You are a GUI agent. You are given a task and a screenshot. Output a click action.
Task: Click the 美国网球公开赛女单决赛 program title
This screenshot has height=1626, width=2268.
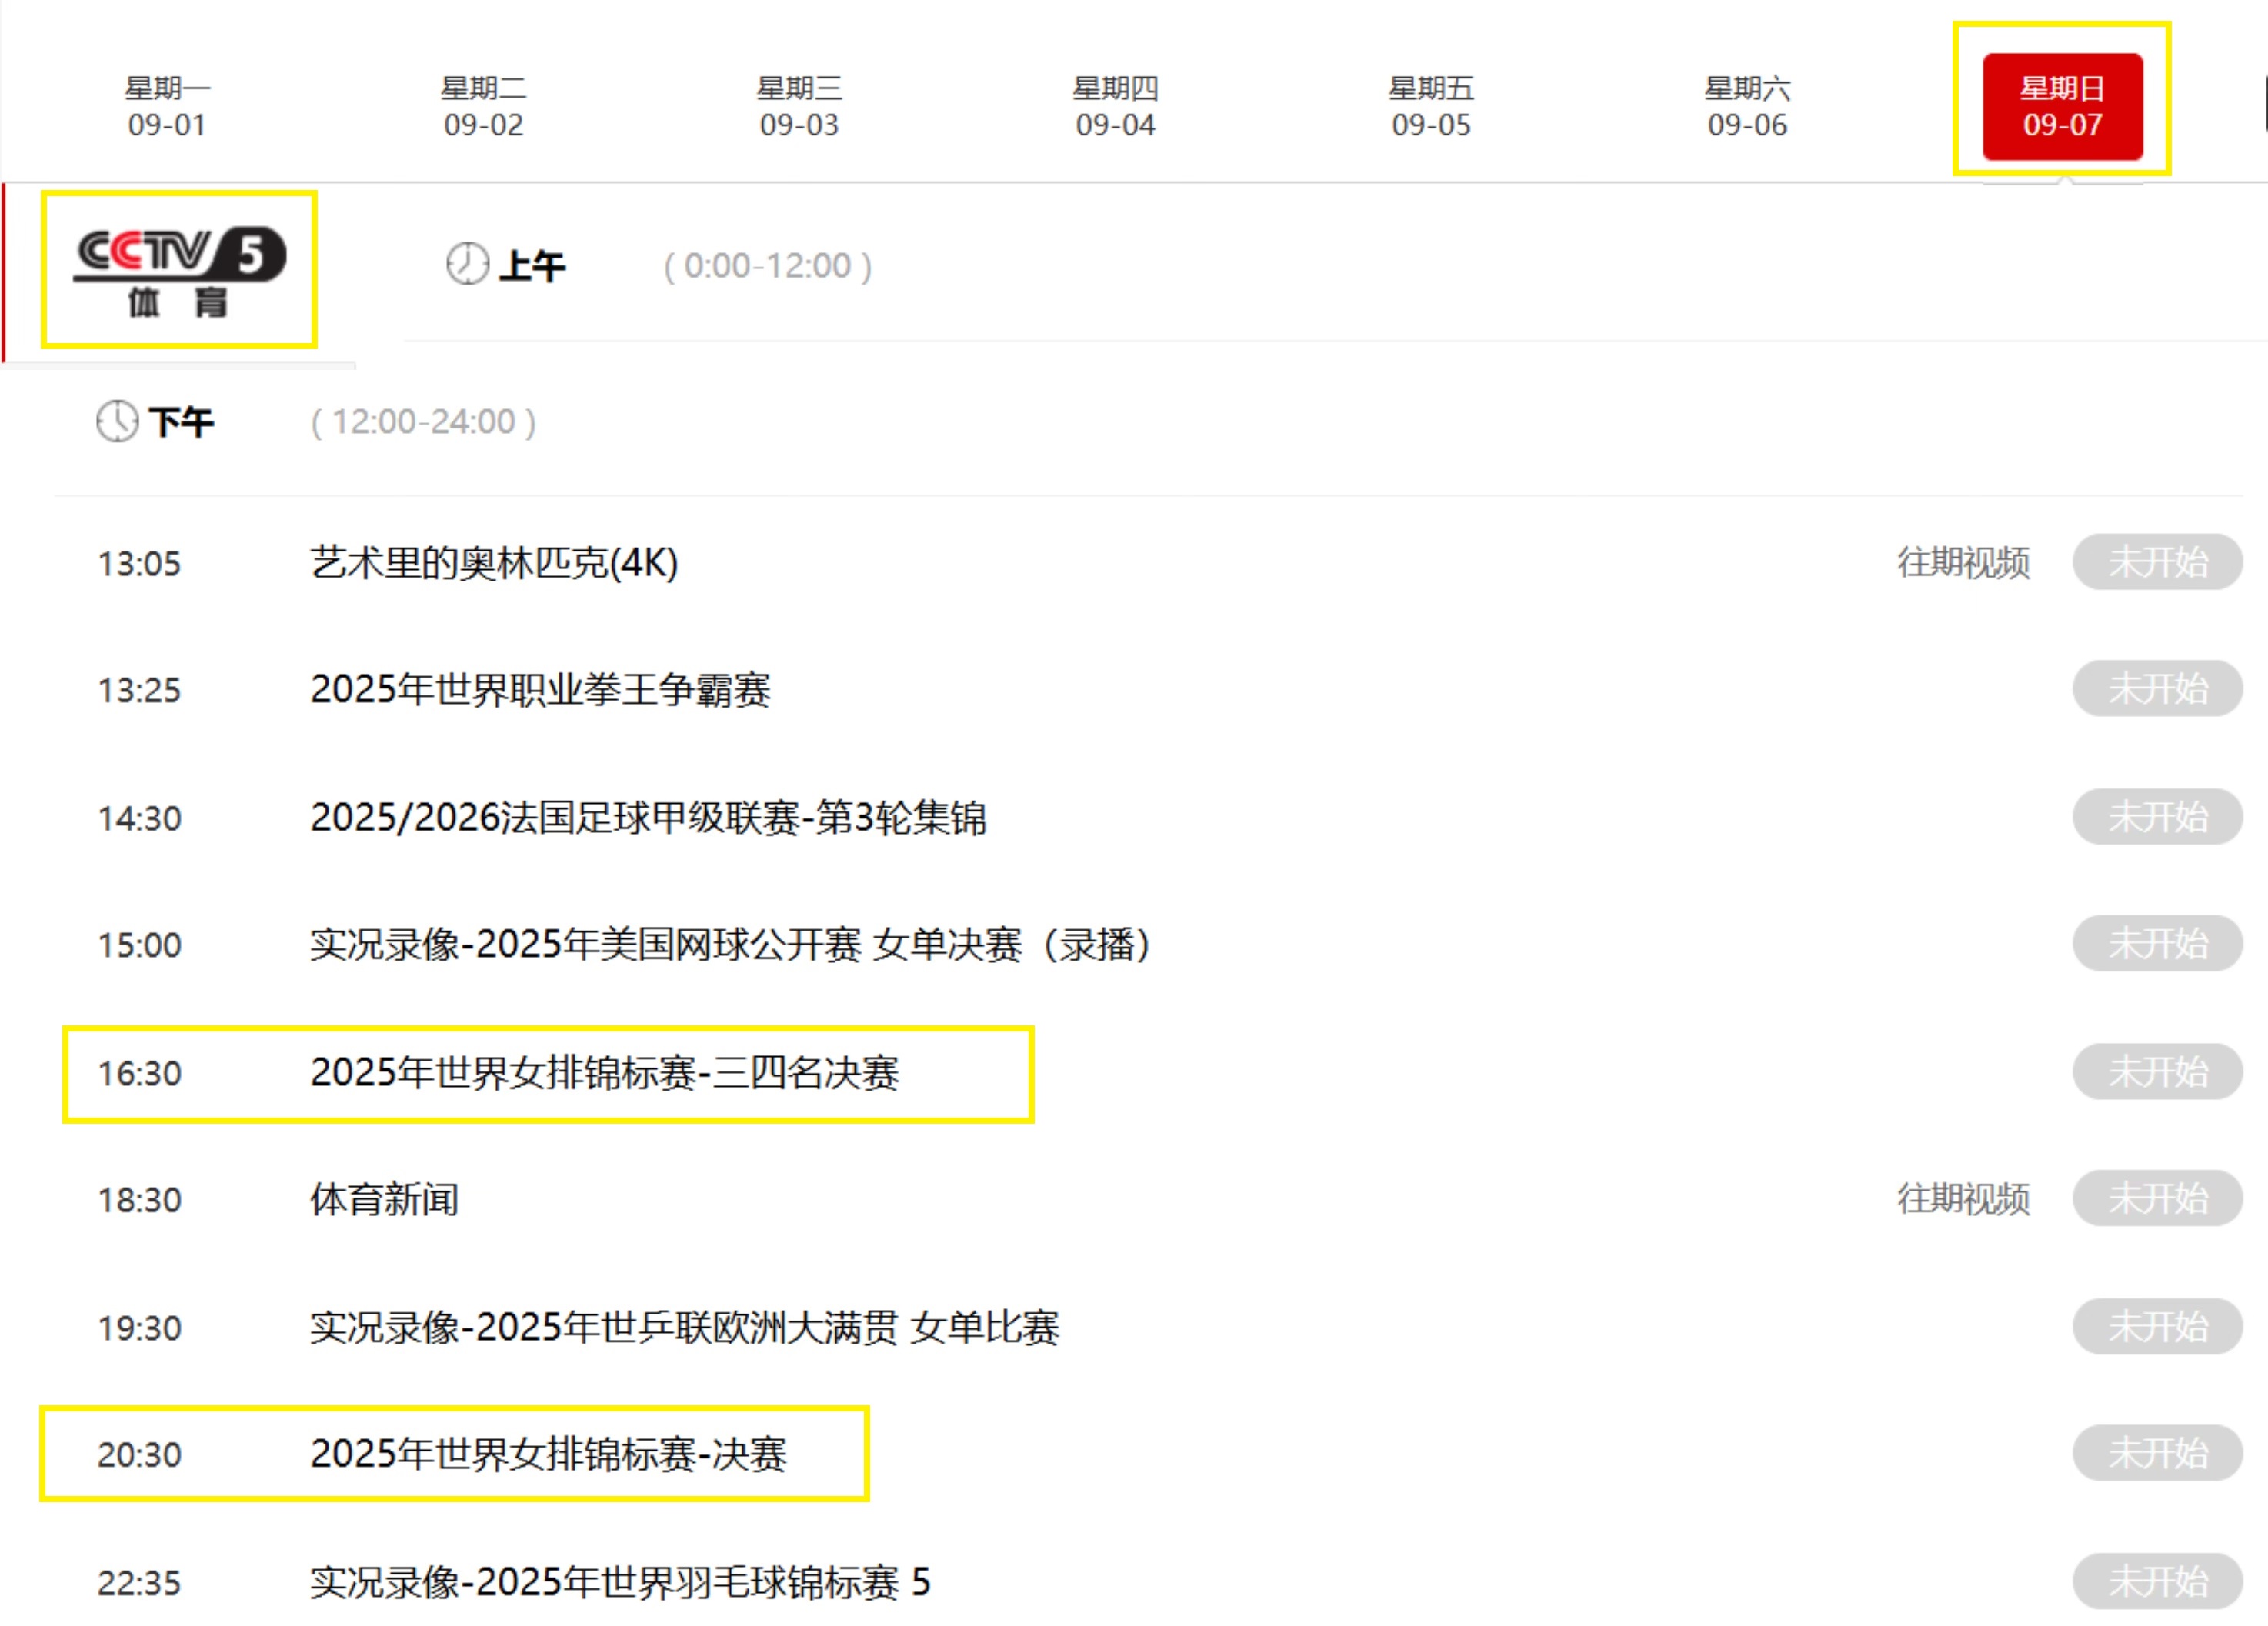730,945
